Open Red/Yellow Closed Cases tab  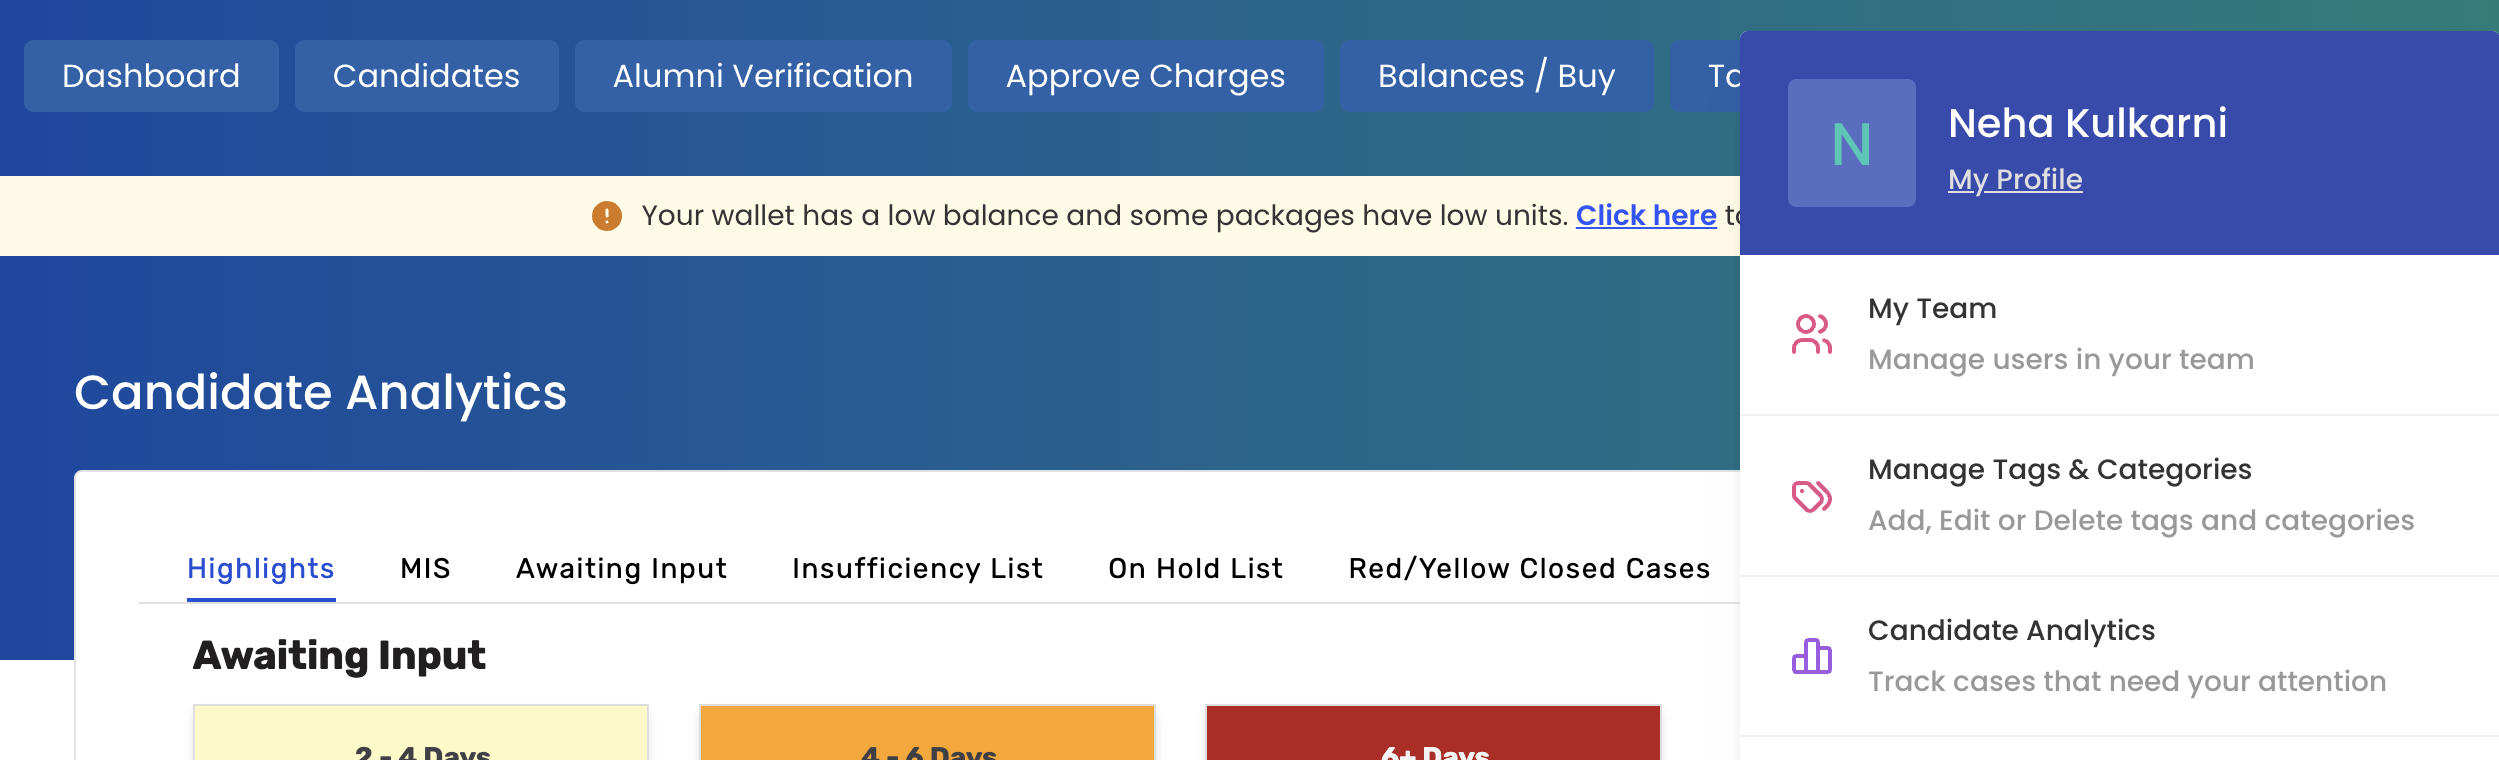(x=1528, y=568)
